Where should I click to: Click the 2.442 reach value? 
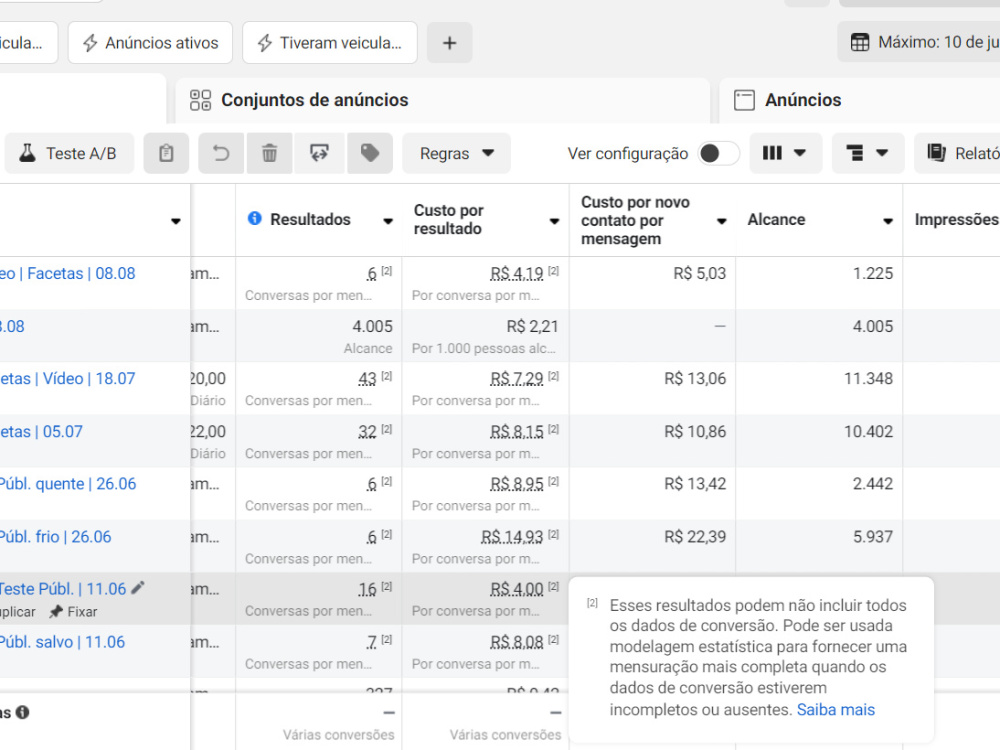[x=873, y=484]
